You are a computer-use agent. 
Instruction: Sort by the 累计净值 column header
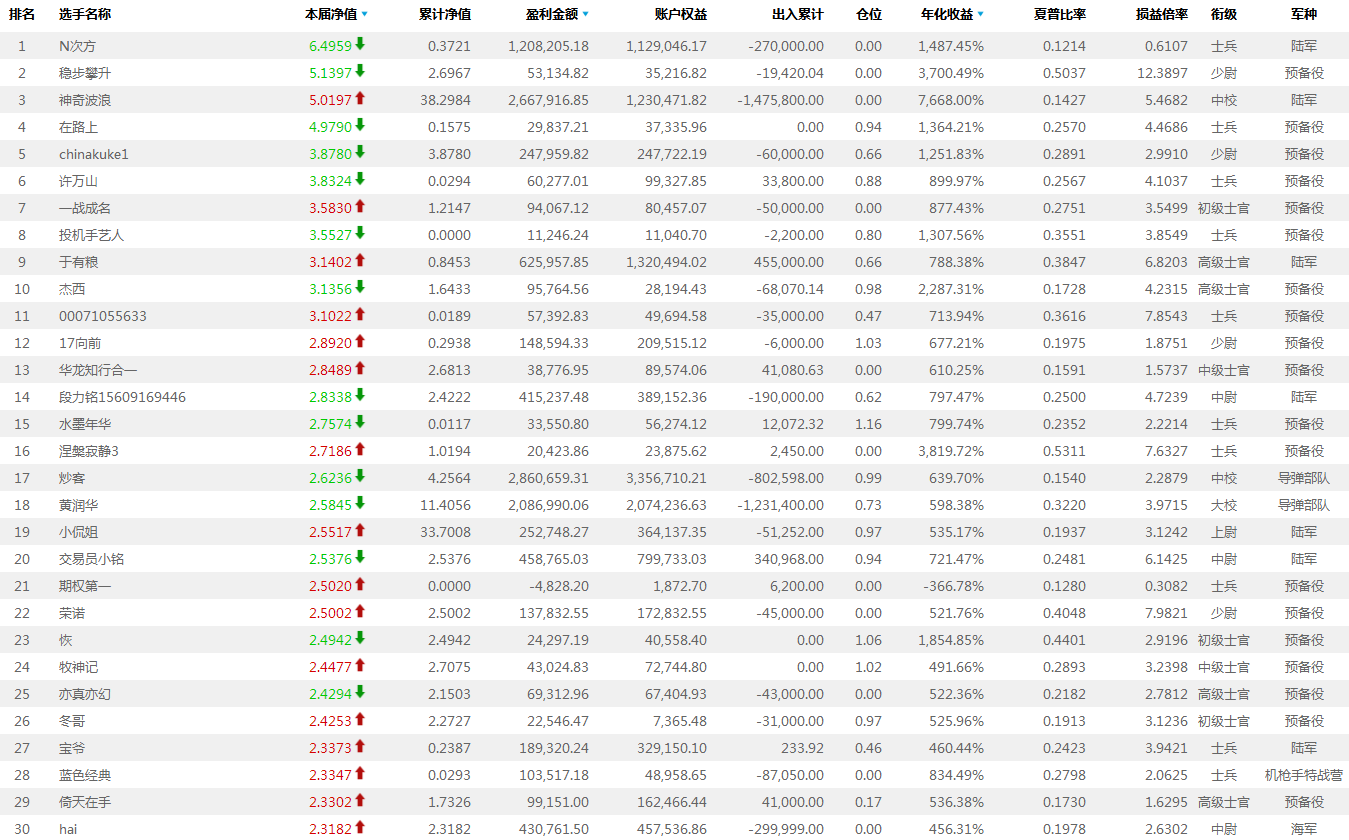(445, 15)
